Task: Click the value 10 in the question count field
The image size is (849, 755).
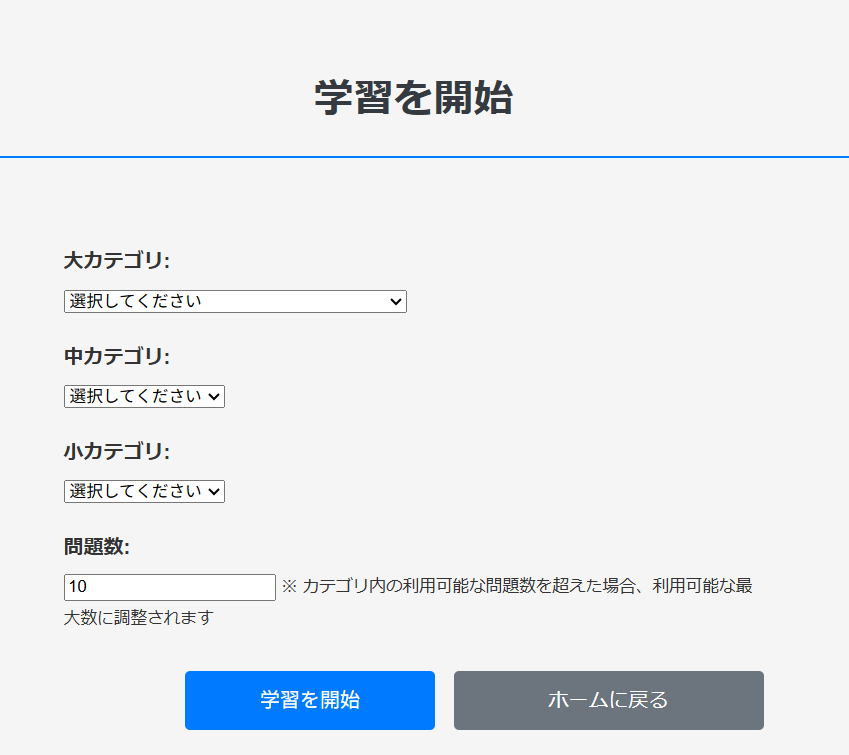Action: point(77,587)
